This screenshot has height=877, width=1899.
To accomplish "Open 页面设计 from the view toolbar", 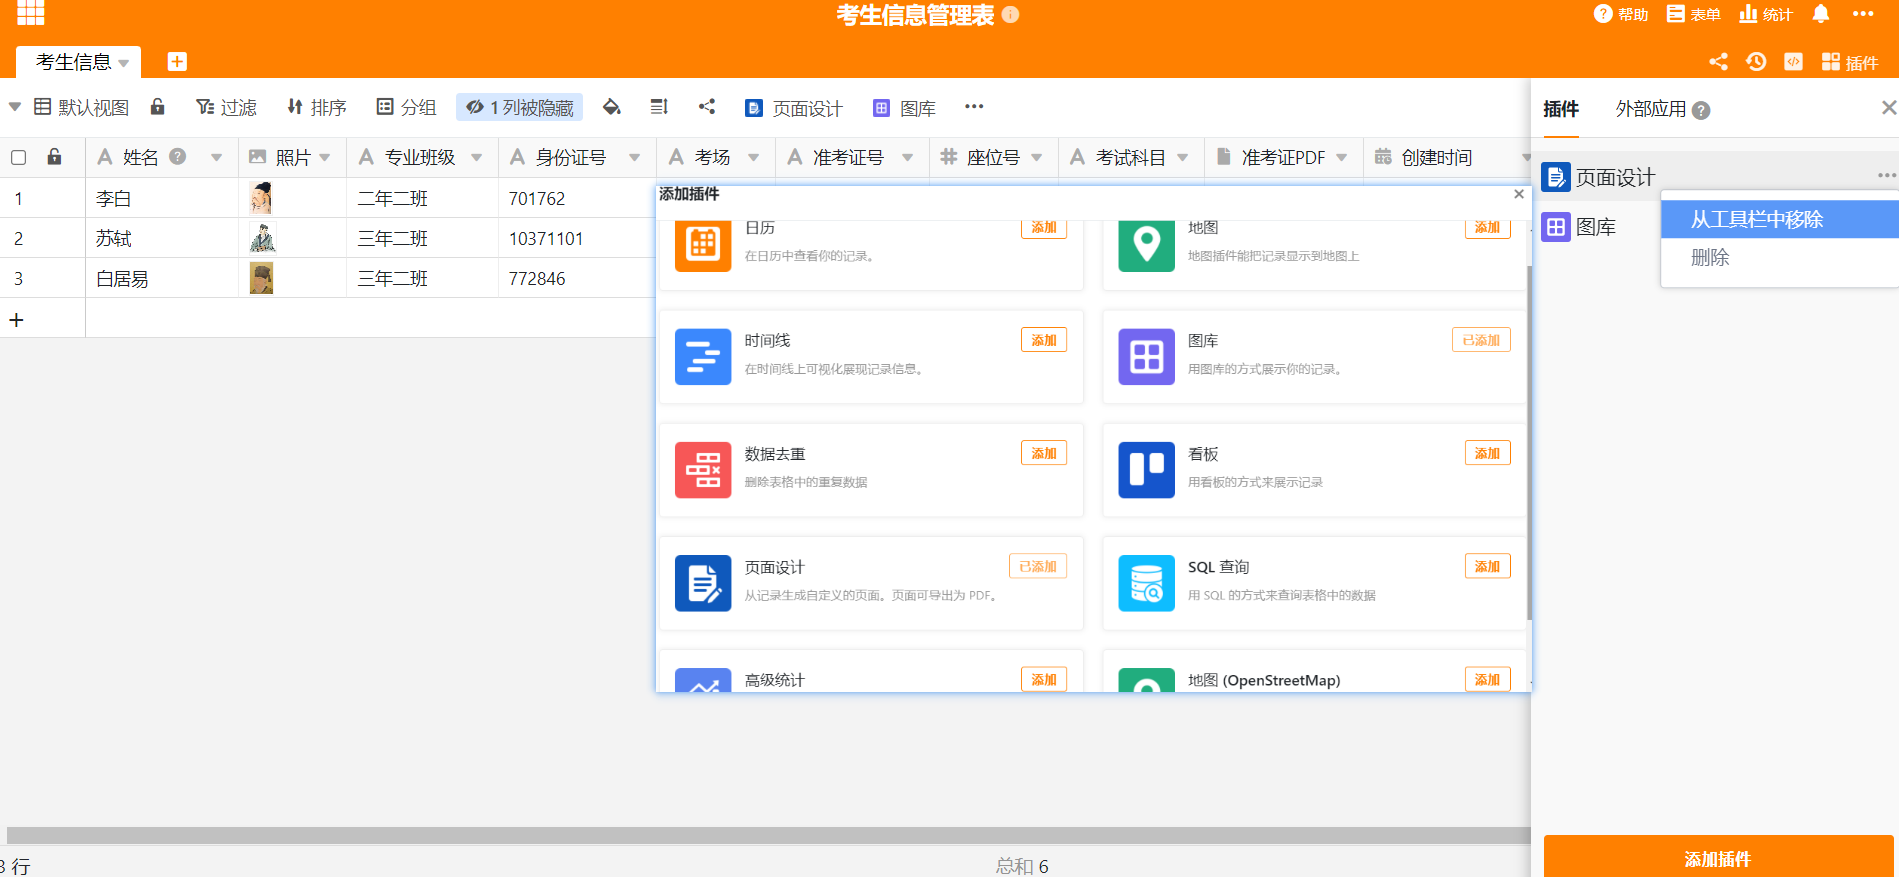I will (794, 108).
